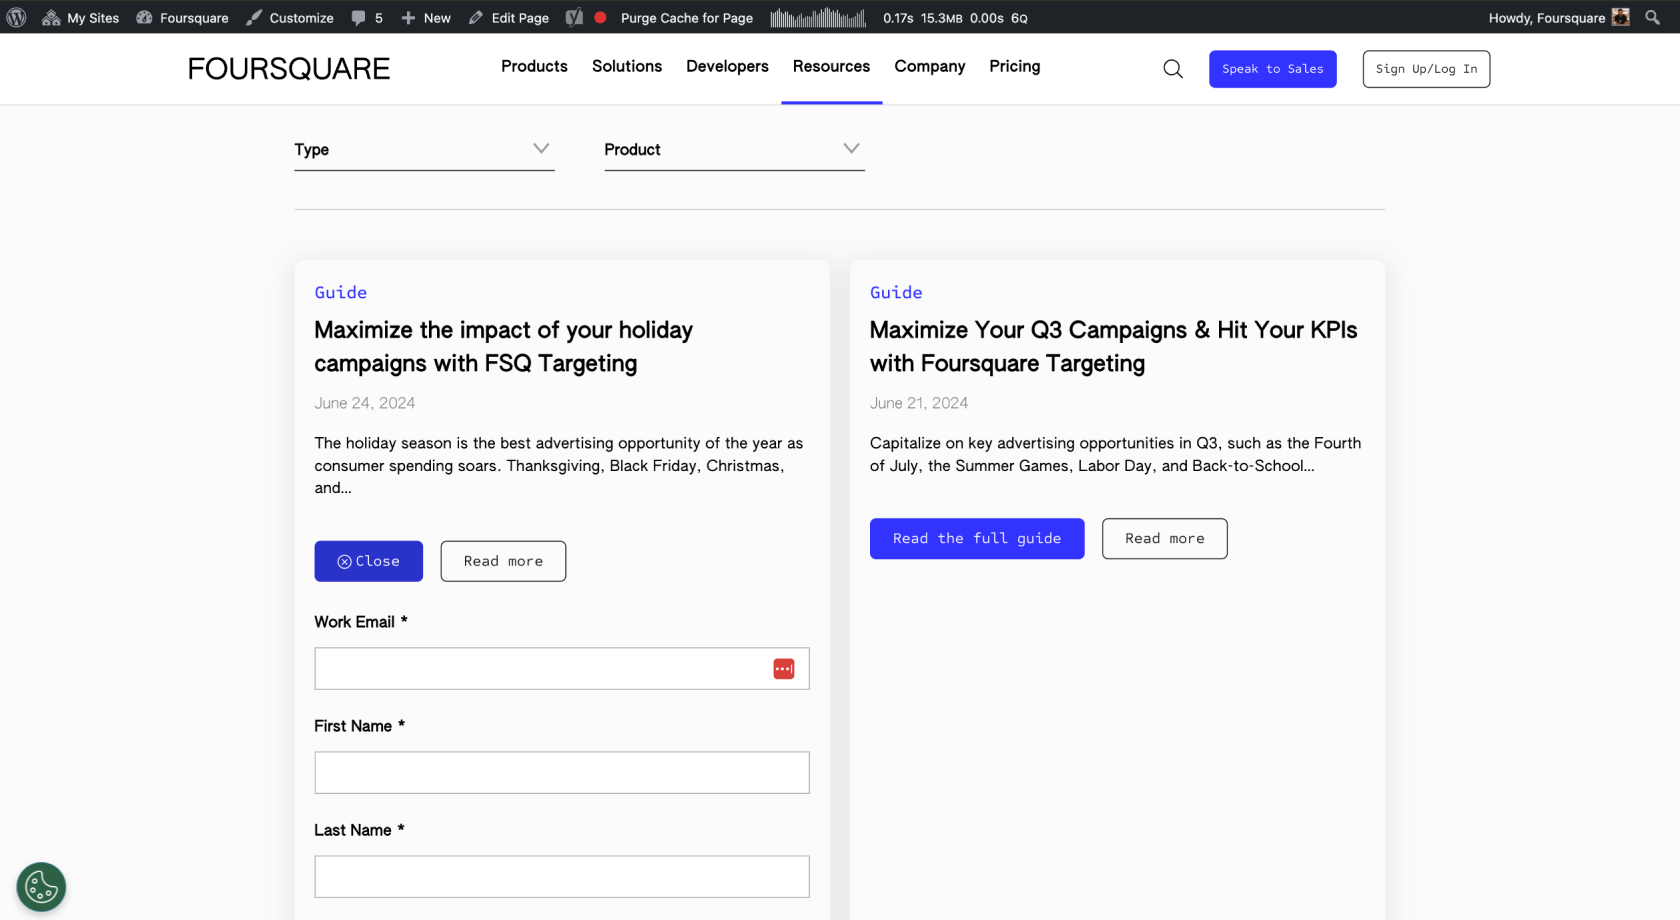Image resolution: width=1680 pixels, height=920 pixels.
Task: Open the Solutions nav menu
Action: (x=627, y=66)
